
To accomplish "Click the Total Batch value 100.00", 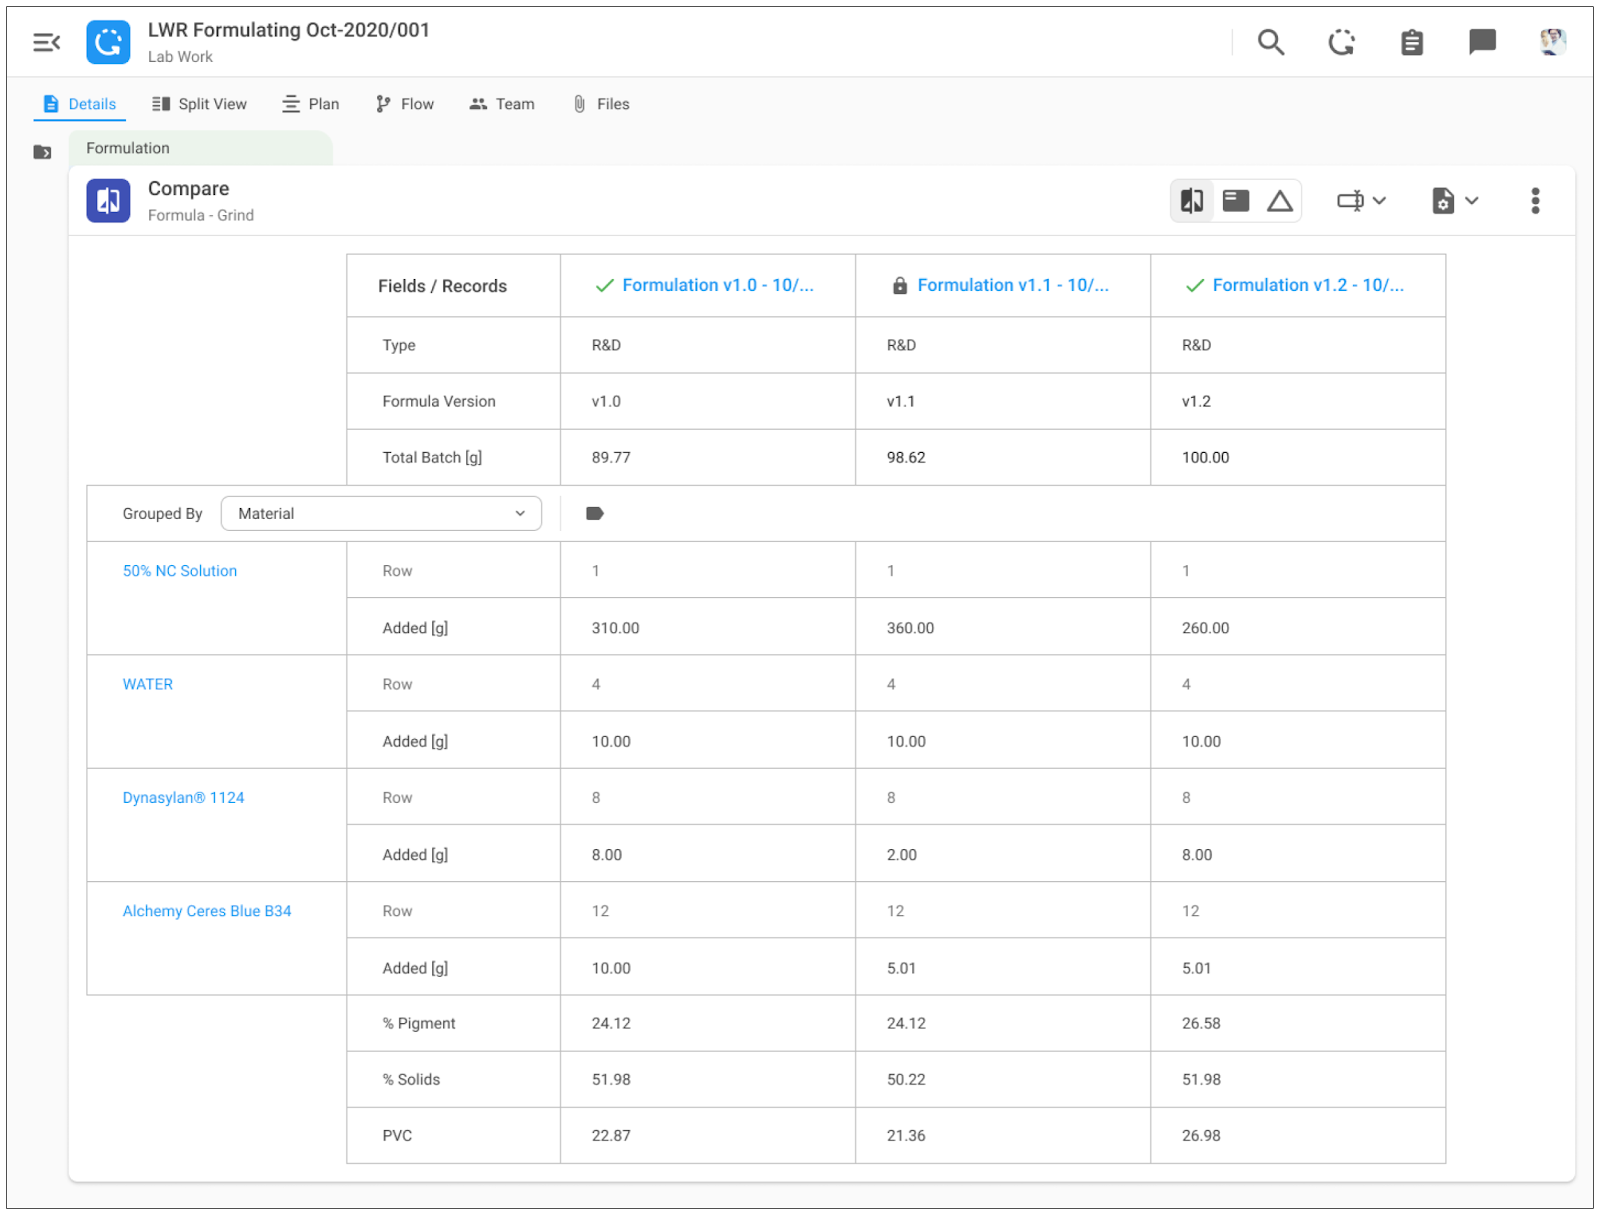I will [x=1205, y=457].
